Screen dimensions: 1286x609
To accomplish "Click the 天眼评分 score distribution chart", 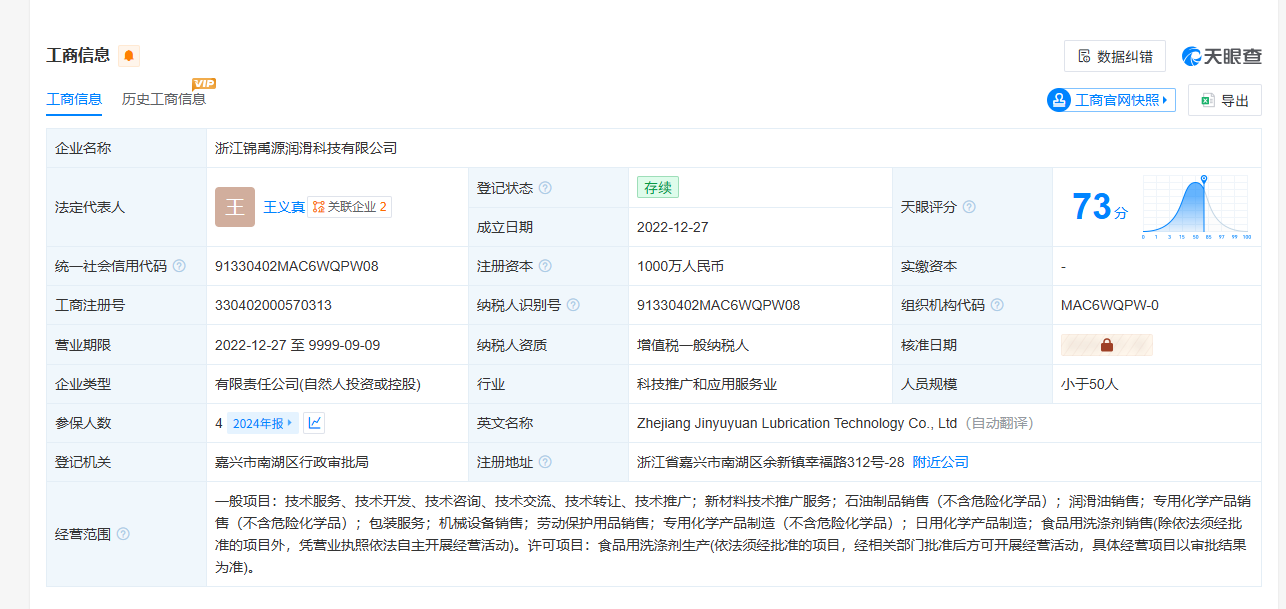I will pyautogui.click(x=1196, y=207).
